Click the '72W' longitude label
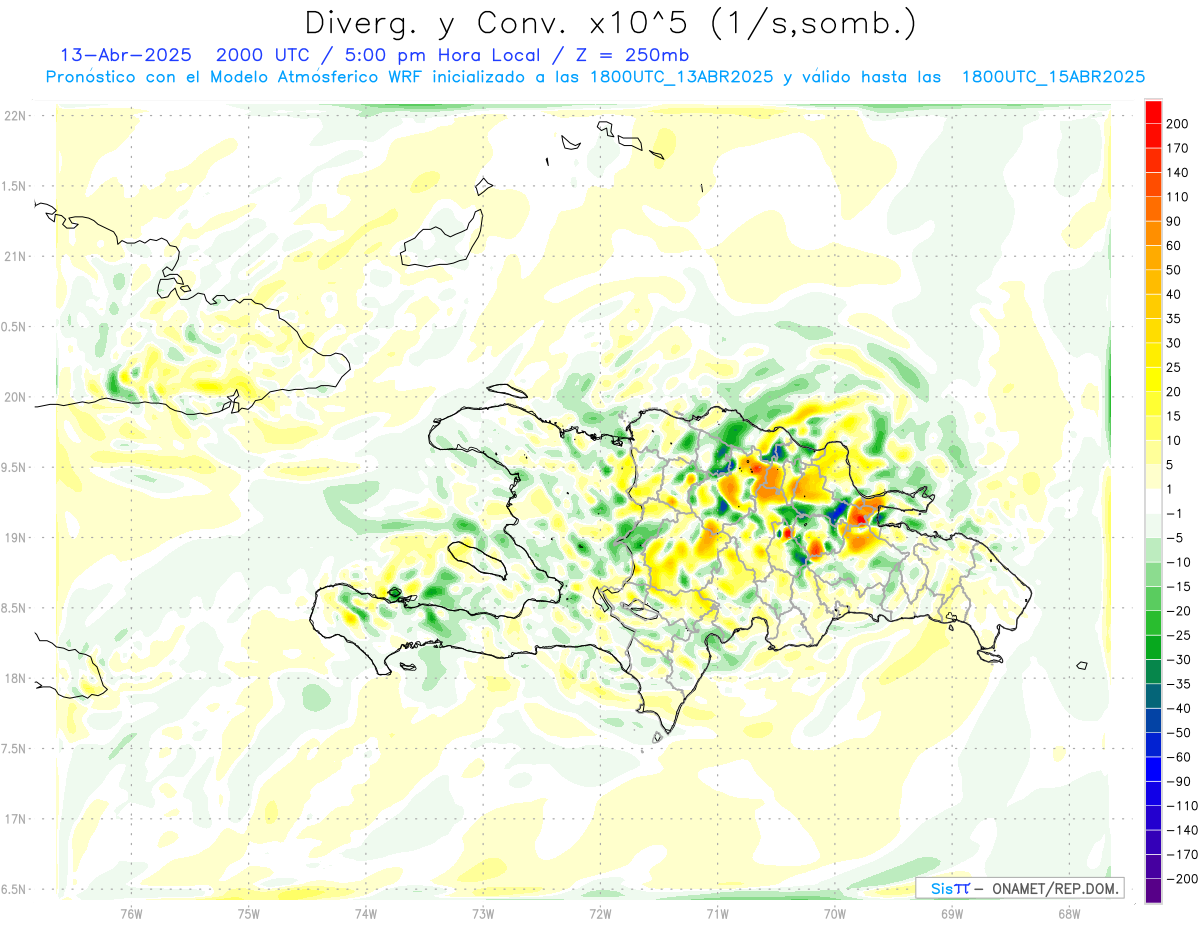The width and height of the screenshot is (1200, 927). [600, 913]
